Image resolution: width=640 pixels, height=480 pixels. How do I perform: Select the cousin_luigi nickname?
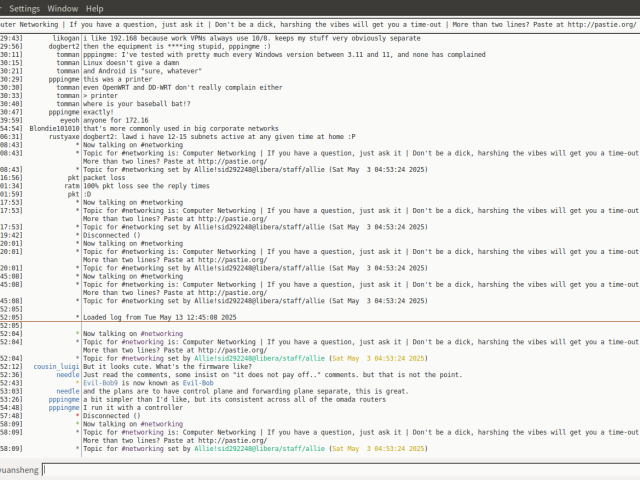click(56, 367)
